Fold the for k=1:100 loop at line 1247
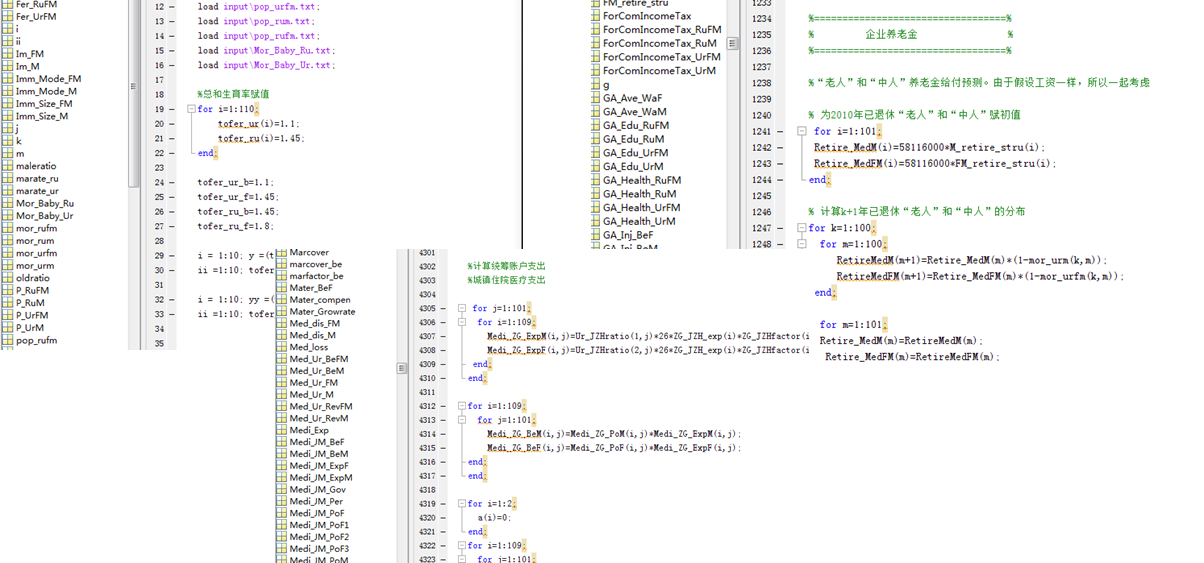Screen dimensions: 1204x563 (x=802, y=228)
